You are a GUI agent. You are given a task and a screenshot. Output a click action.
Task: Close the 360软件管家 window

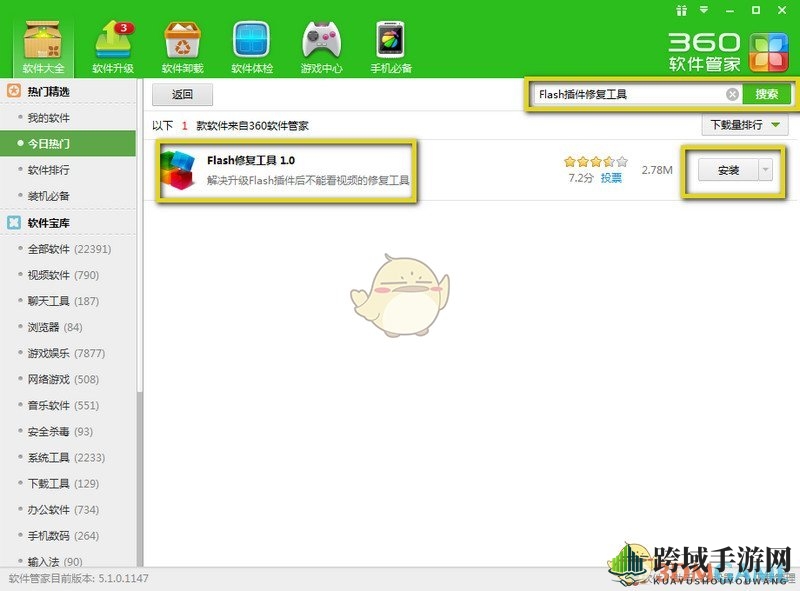click(x=782, y=10)
